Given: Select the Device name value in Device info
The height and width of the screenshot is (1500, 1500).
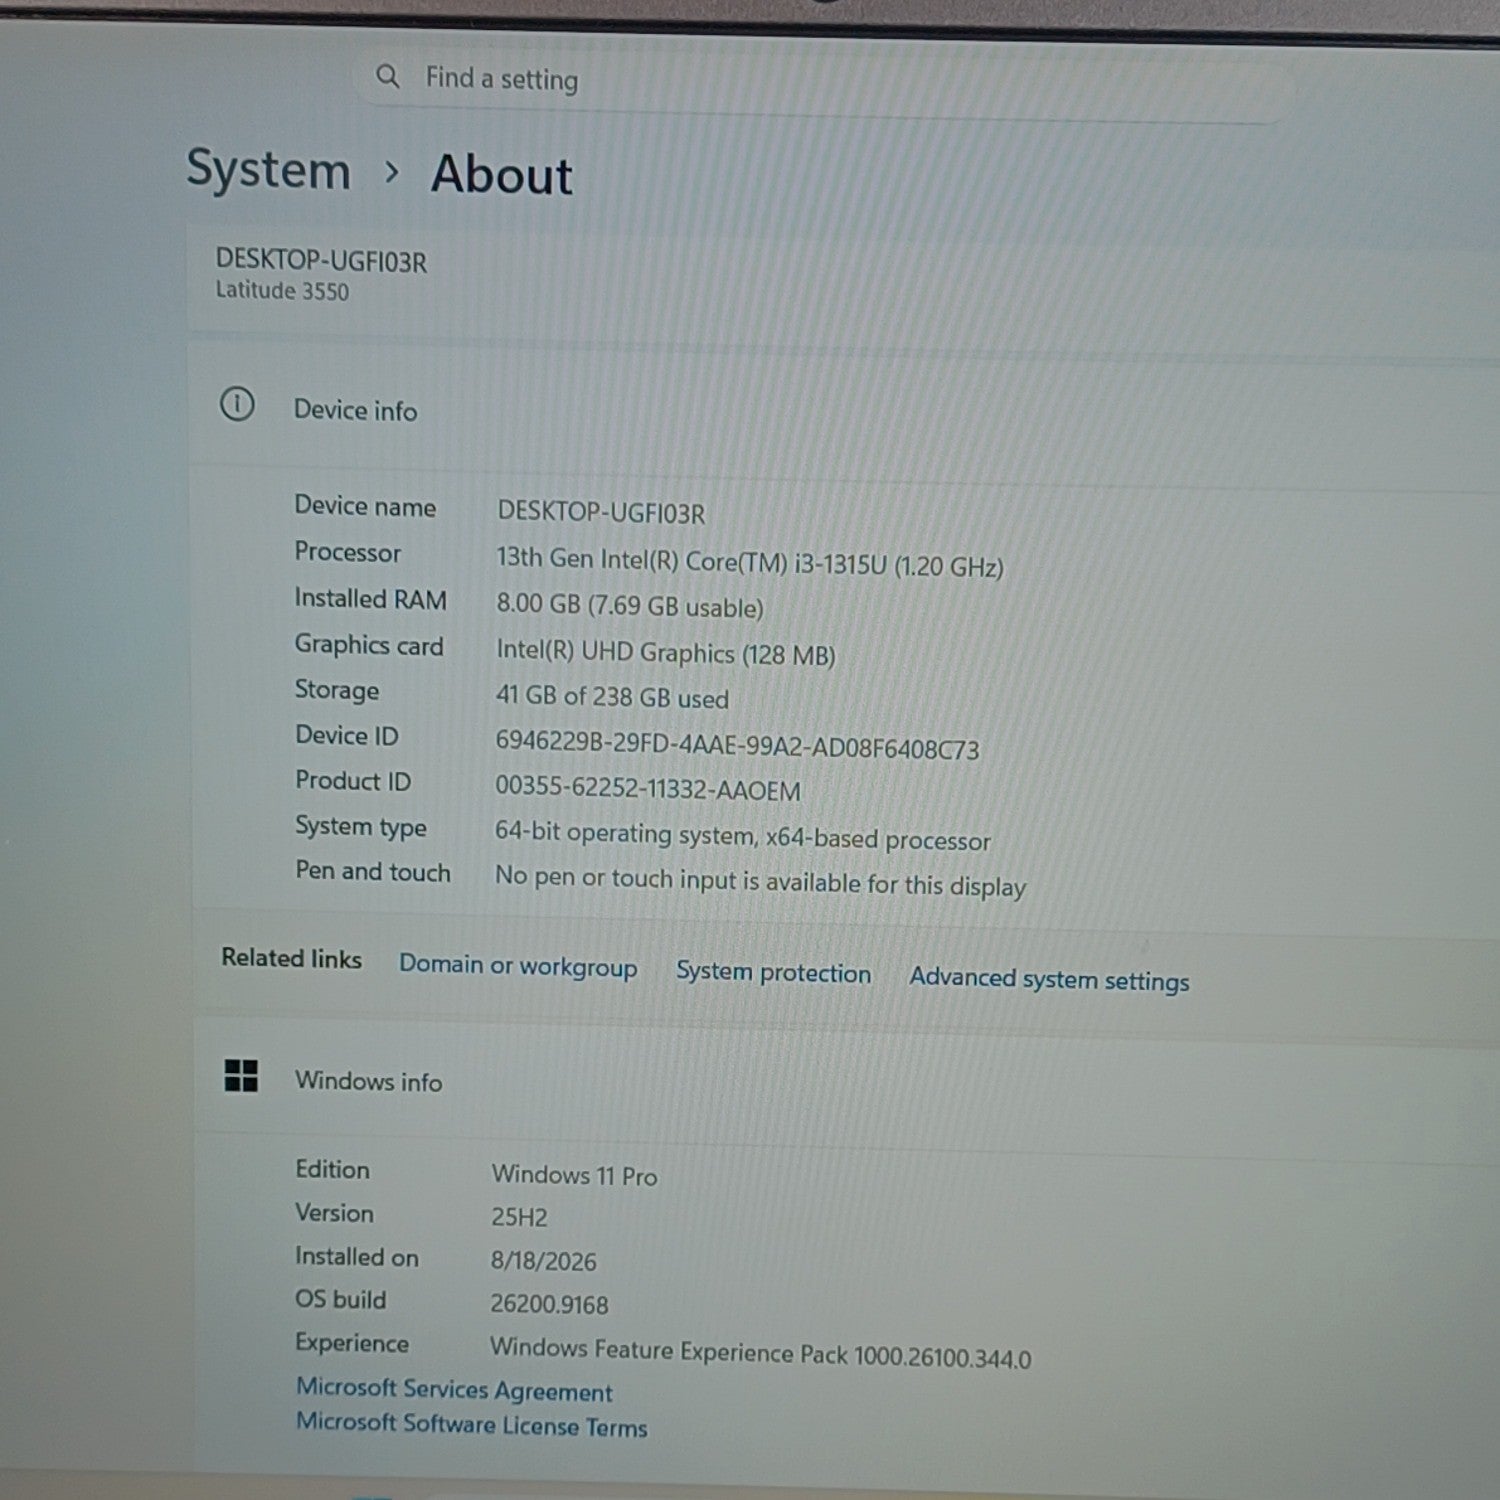Looking at the screenshot, I should (601, 513).
